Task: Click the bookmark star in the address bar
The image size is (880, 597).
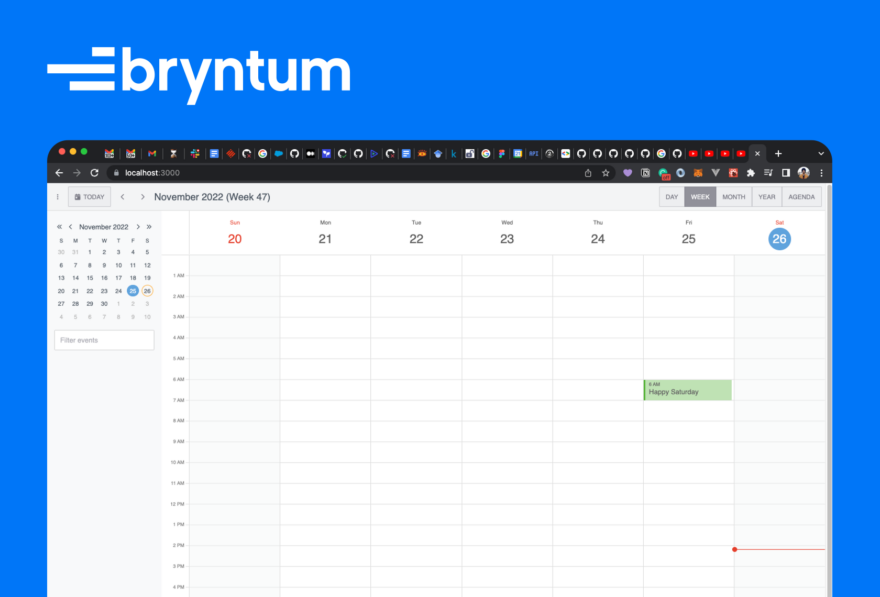Action: point(605,172)
